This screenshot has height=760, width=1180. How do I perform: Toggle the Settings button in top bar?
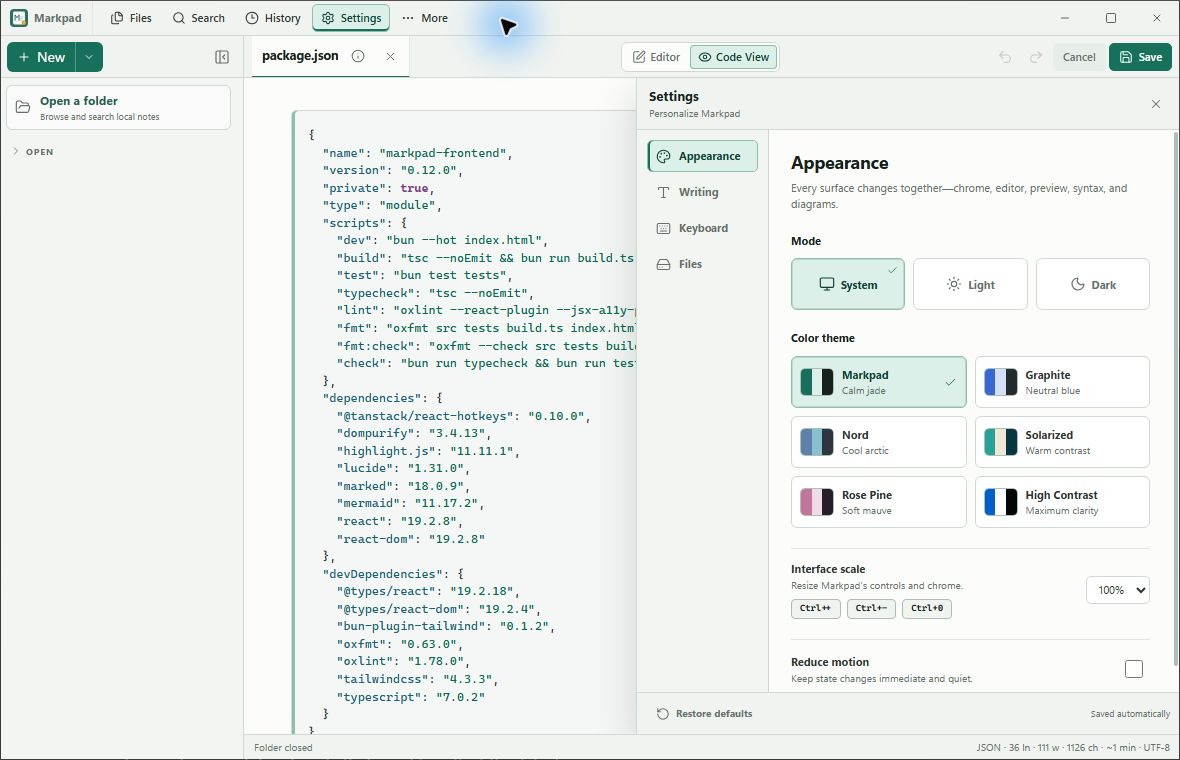click(x=351, y=18)
